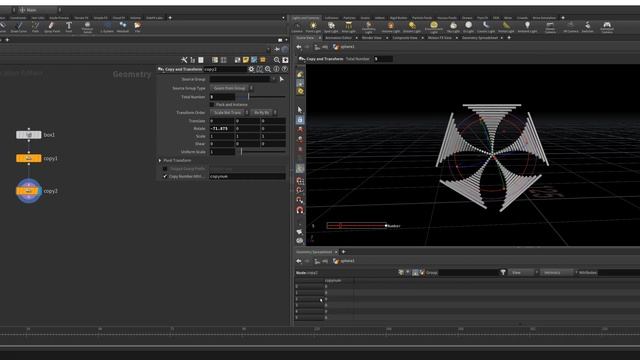Click the back arrow in Scene View path bar

coord(299,47)
